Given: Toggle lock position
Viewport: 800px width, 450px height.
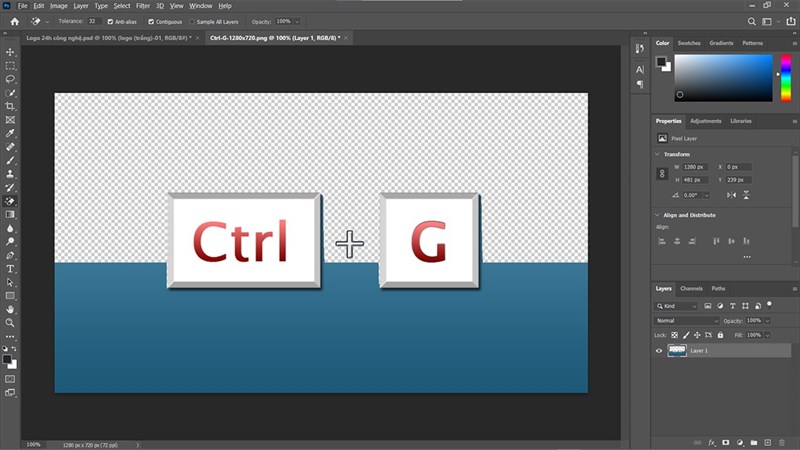Looking at the screenshot, I should [x=697, y=335].
